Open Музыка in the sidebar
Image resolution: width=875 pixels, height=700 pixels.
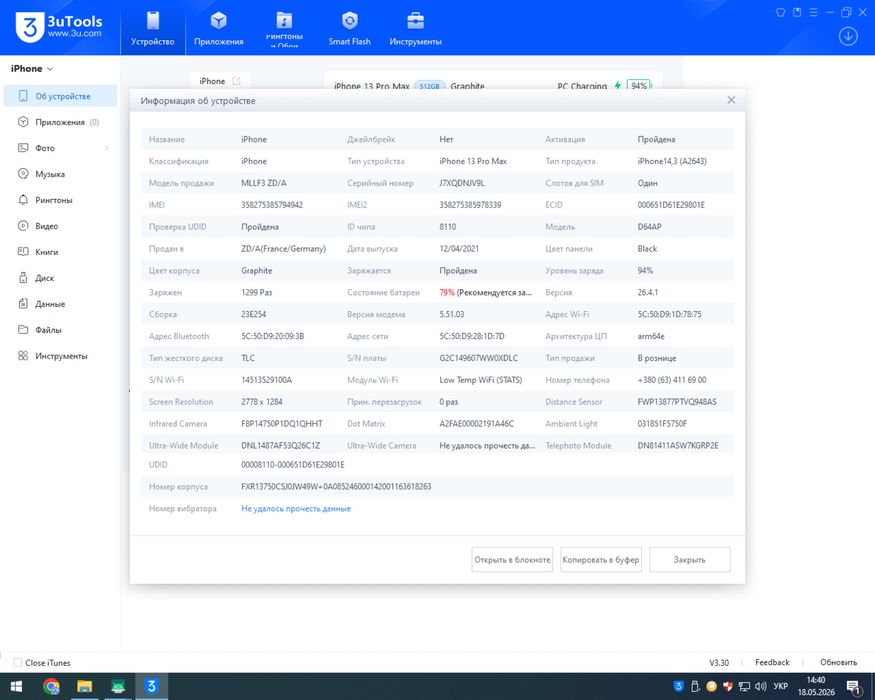tap(60, 174)
